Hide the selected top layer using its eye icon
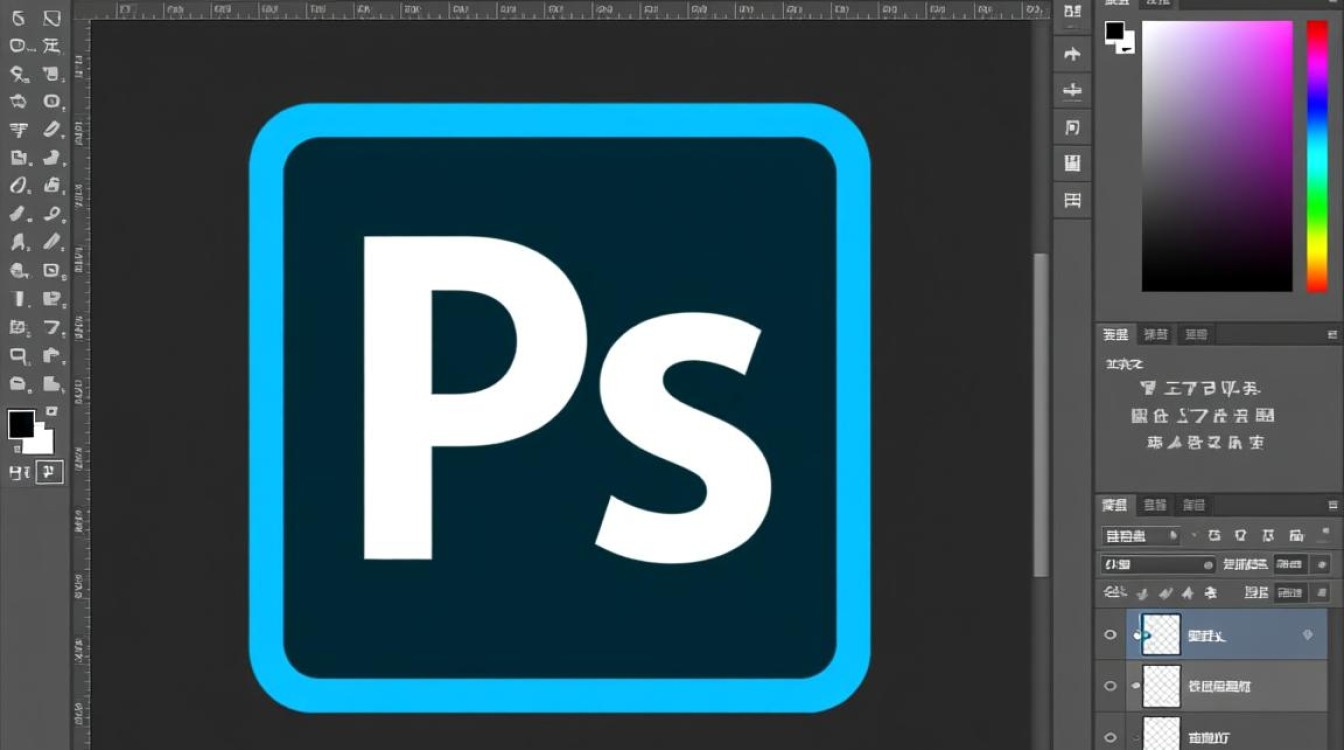This screenshot has width=1344, height=750. (x=1110, y=635)
